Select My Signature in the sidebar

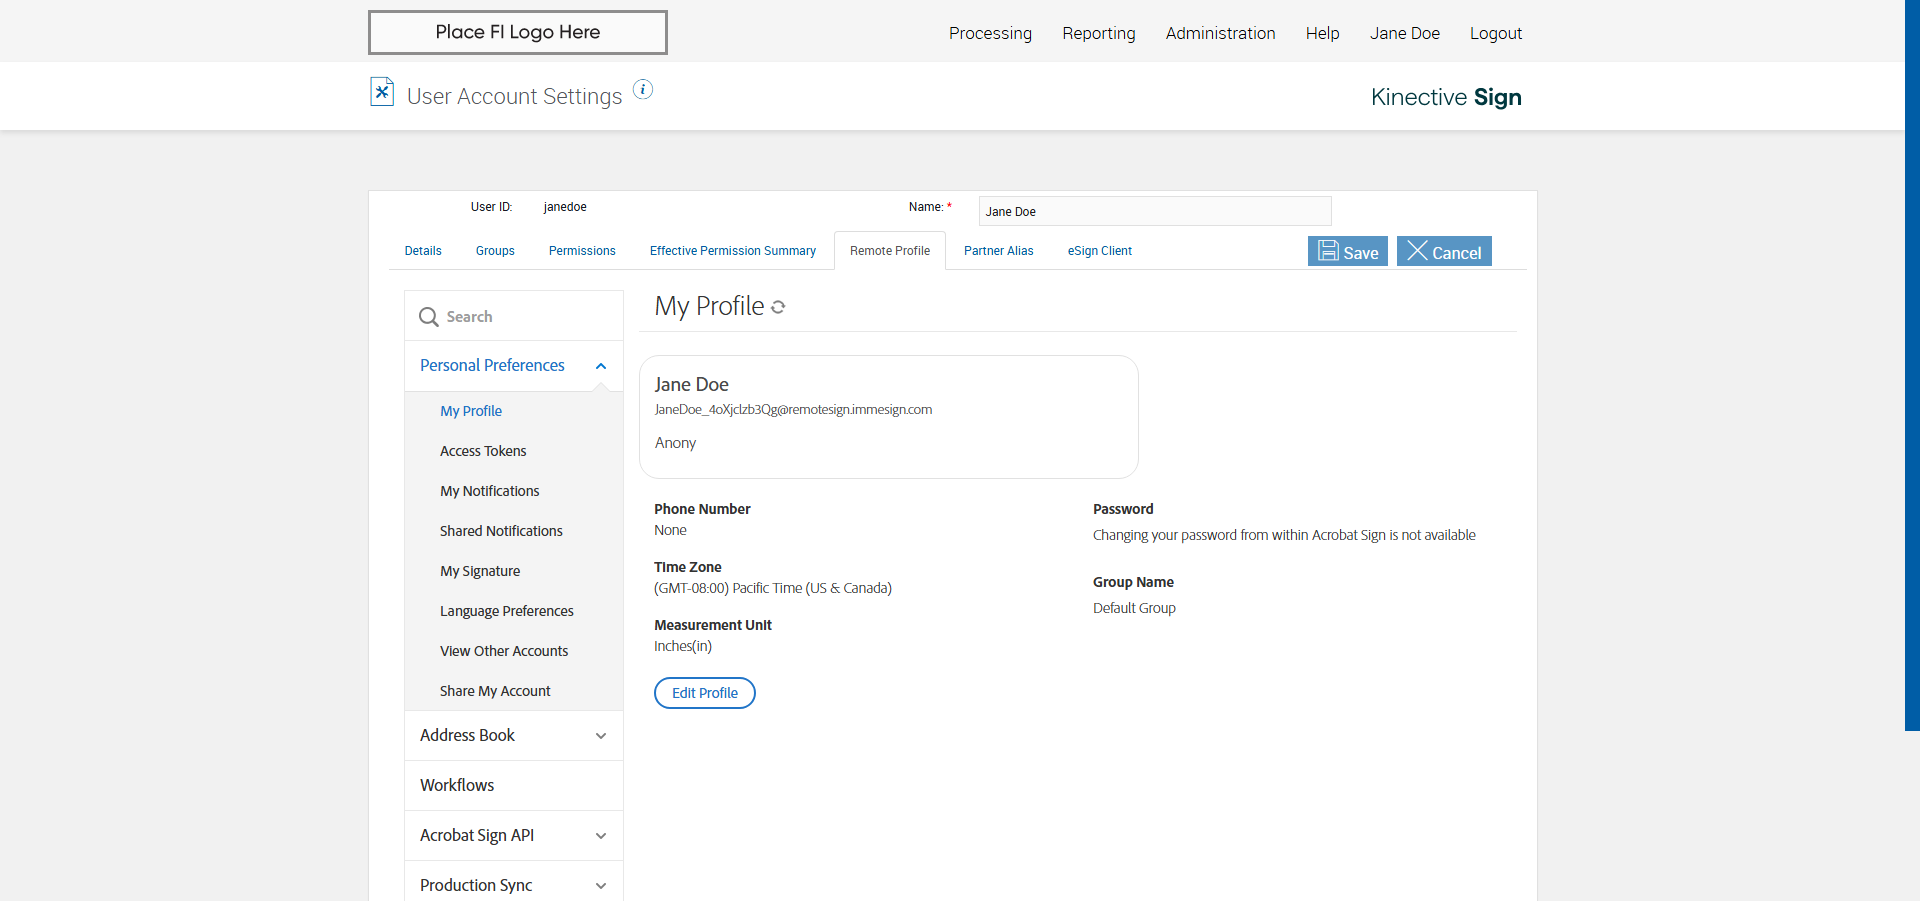(480, 571)
